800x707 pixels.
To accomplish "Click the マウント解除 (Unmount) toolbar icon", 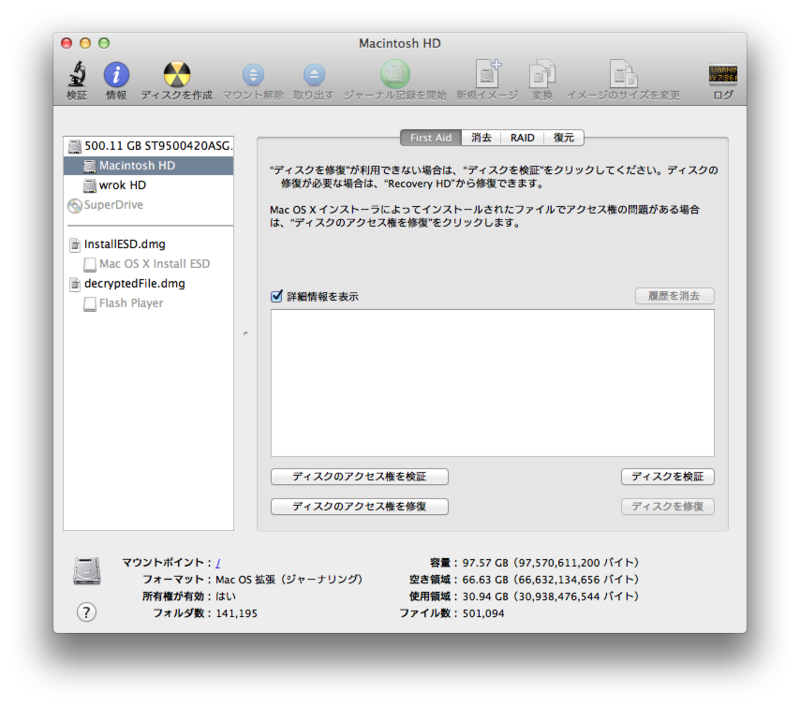I will [x=254, y=75].
